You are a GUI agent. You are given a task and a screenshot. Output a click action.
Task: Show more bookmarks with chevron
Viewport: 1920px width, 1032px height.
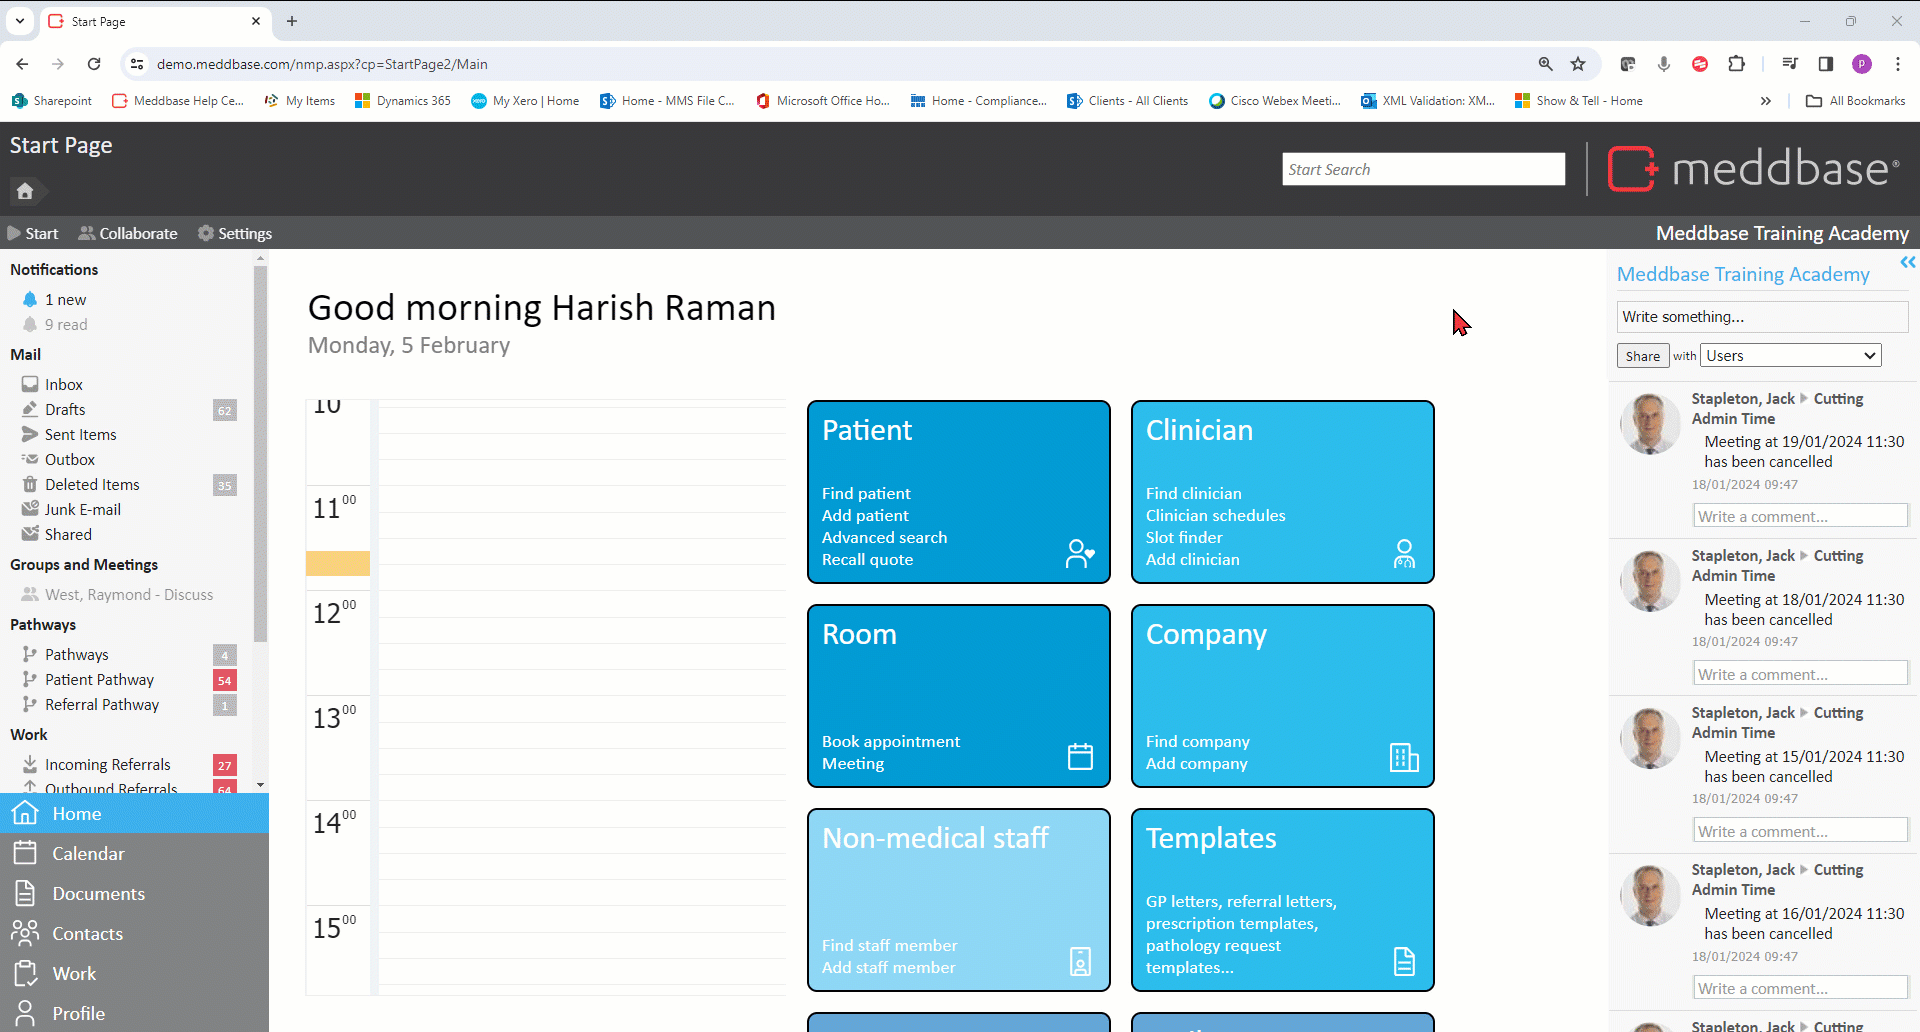click(x=1766, y=101)
